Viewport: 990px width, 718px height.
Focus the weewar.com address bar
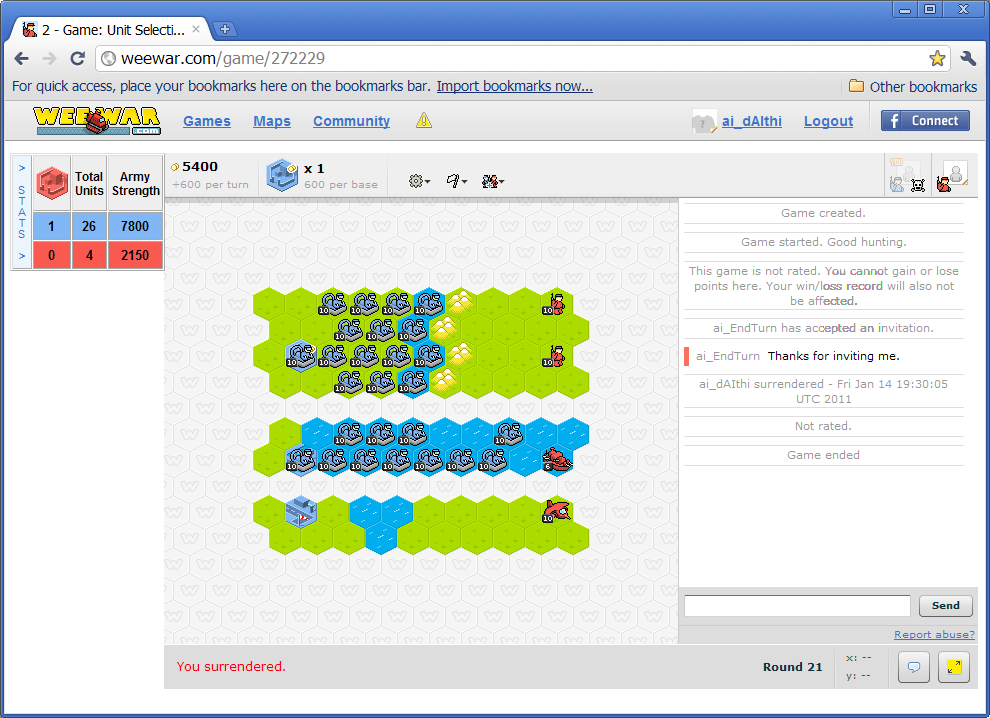pos(515,59)
